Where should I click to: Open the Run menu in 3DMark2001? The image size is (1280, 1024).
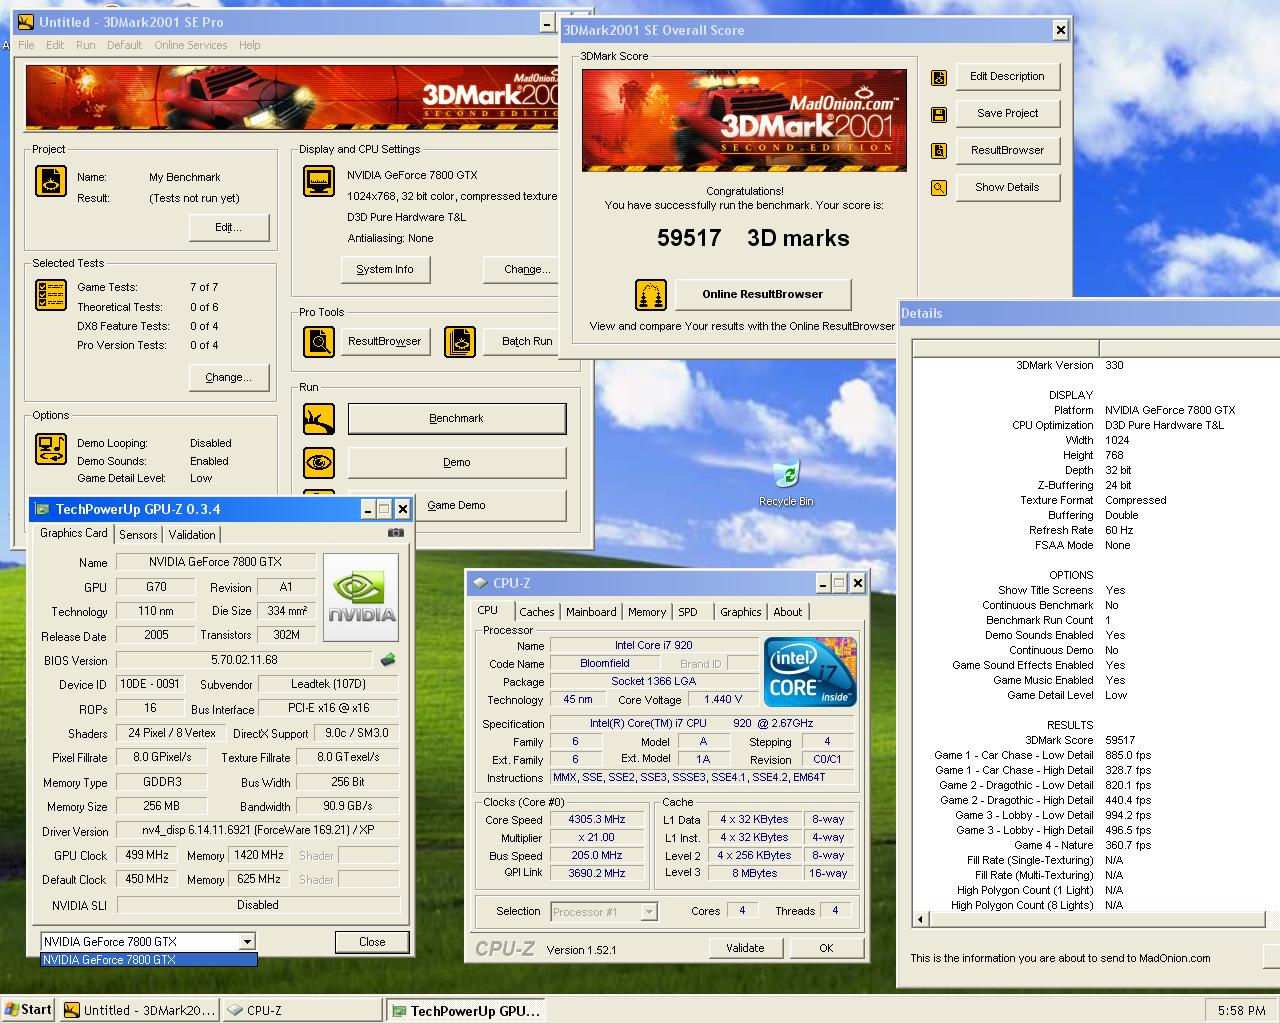coord(86,45)
